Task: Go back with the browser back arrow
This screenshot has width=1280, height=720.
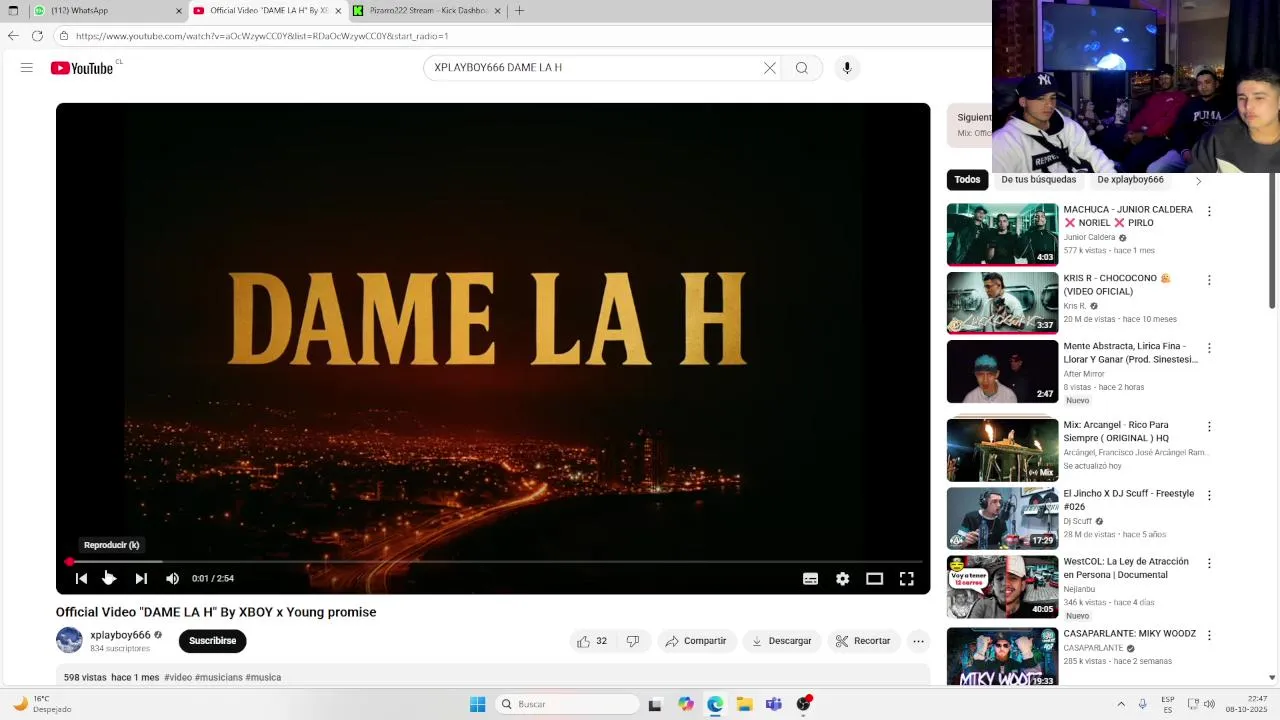Action: [13, 36]
